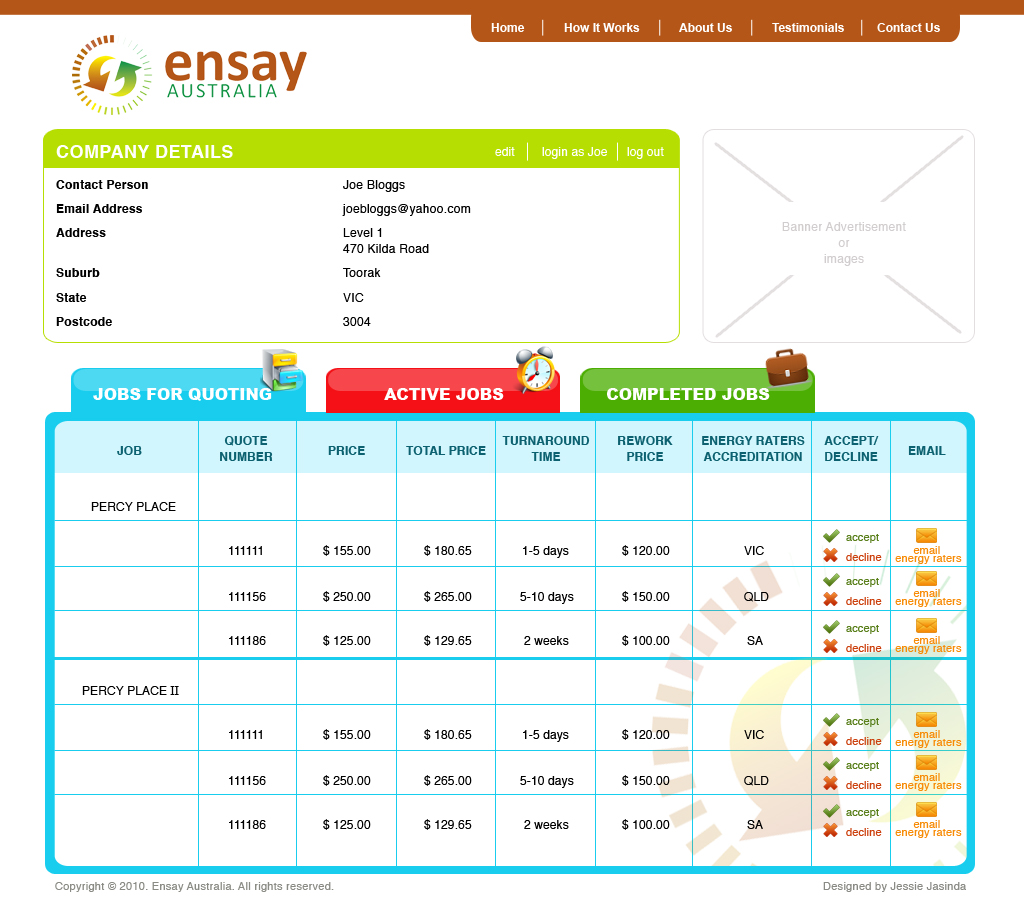Click red X for Percy Place II quote 111111
The width and height of the screenshot is (1024, 900).
(831, 740)
